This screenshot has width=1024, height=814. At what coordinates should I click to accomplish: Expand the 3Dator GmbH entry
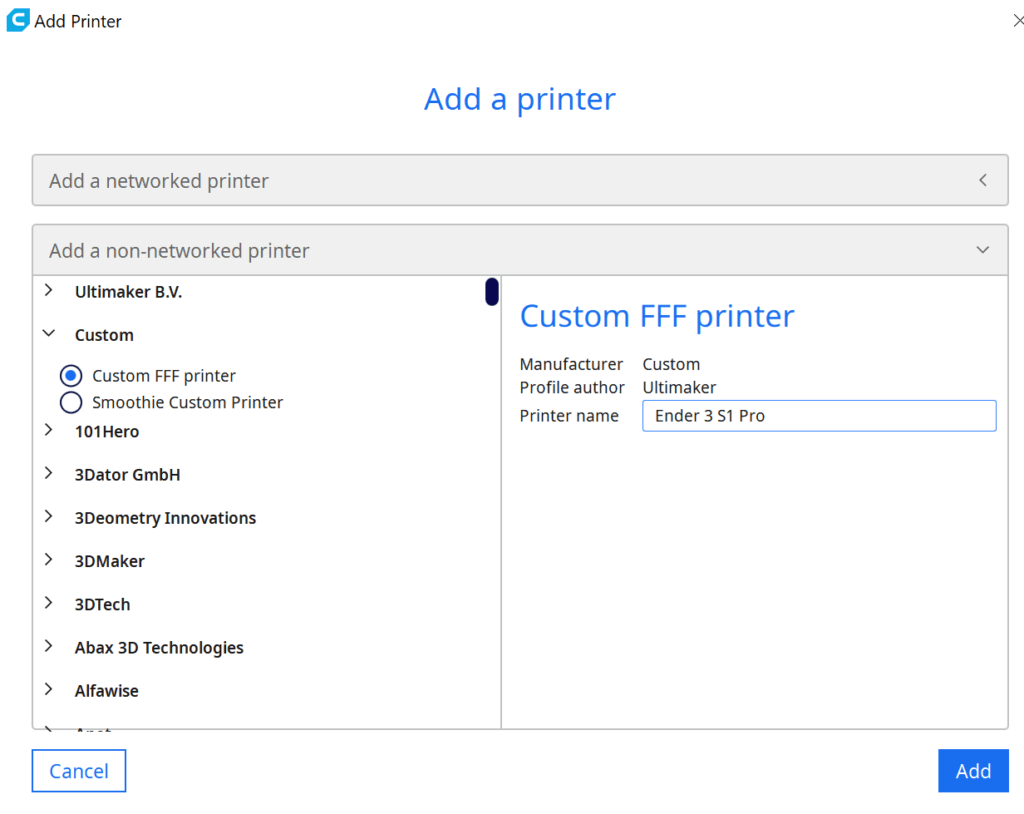pyautogui.click(x=48, y=474)
